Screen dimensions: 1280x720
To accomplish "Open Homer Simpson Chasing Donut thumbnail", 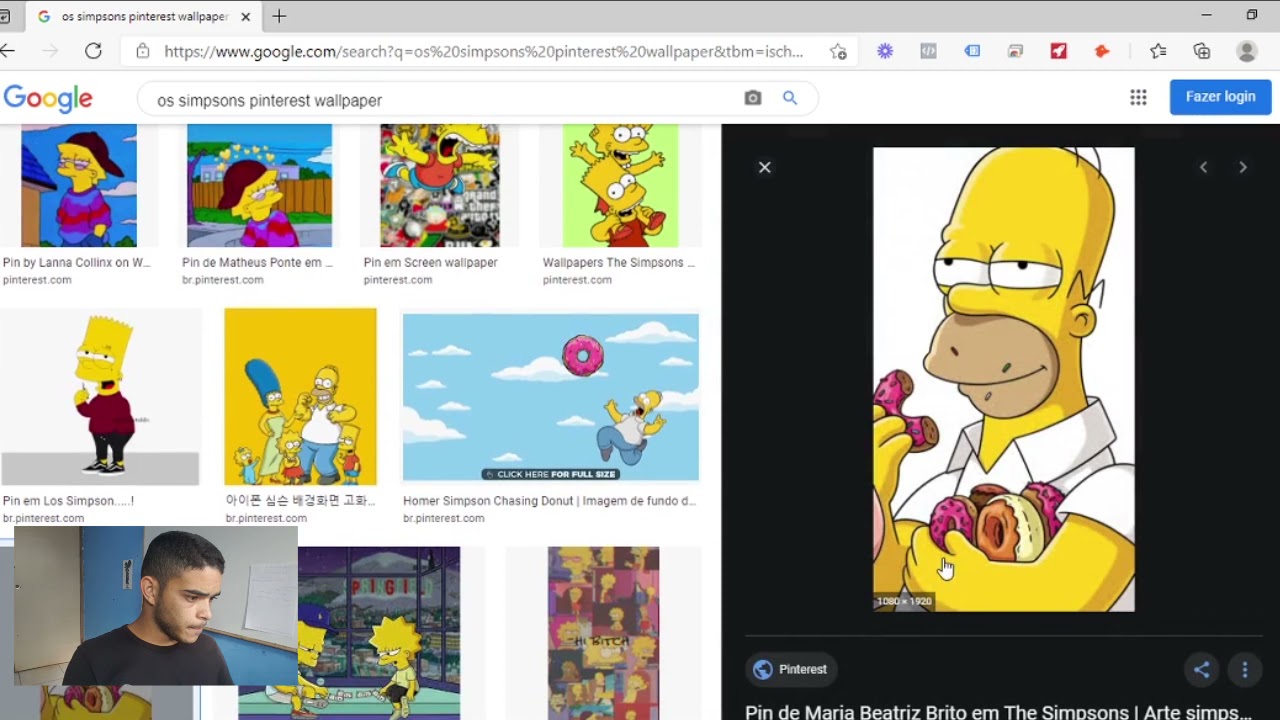I will pos(551,397).
